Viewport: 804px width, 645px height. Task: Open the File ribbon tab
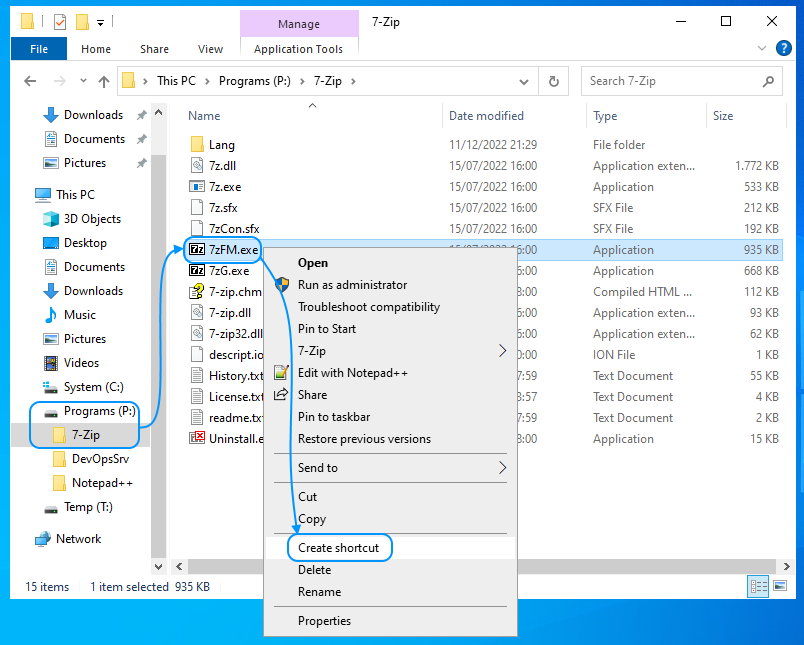click(x=39, y=49)
